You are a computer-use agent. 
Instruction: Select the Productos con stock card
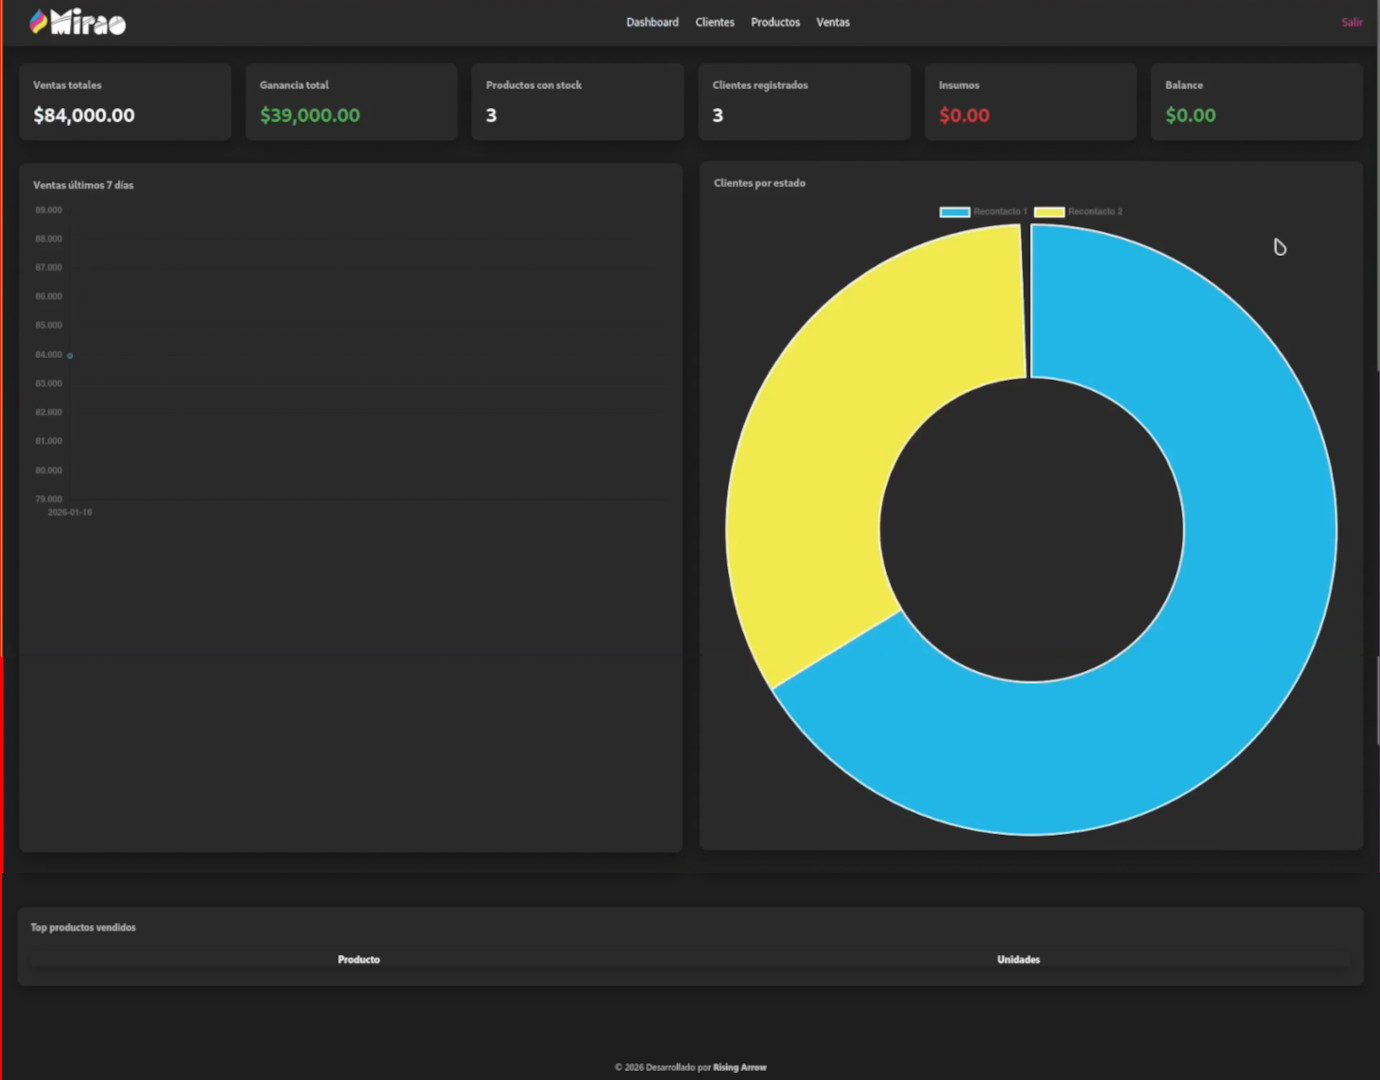point(577,102)
